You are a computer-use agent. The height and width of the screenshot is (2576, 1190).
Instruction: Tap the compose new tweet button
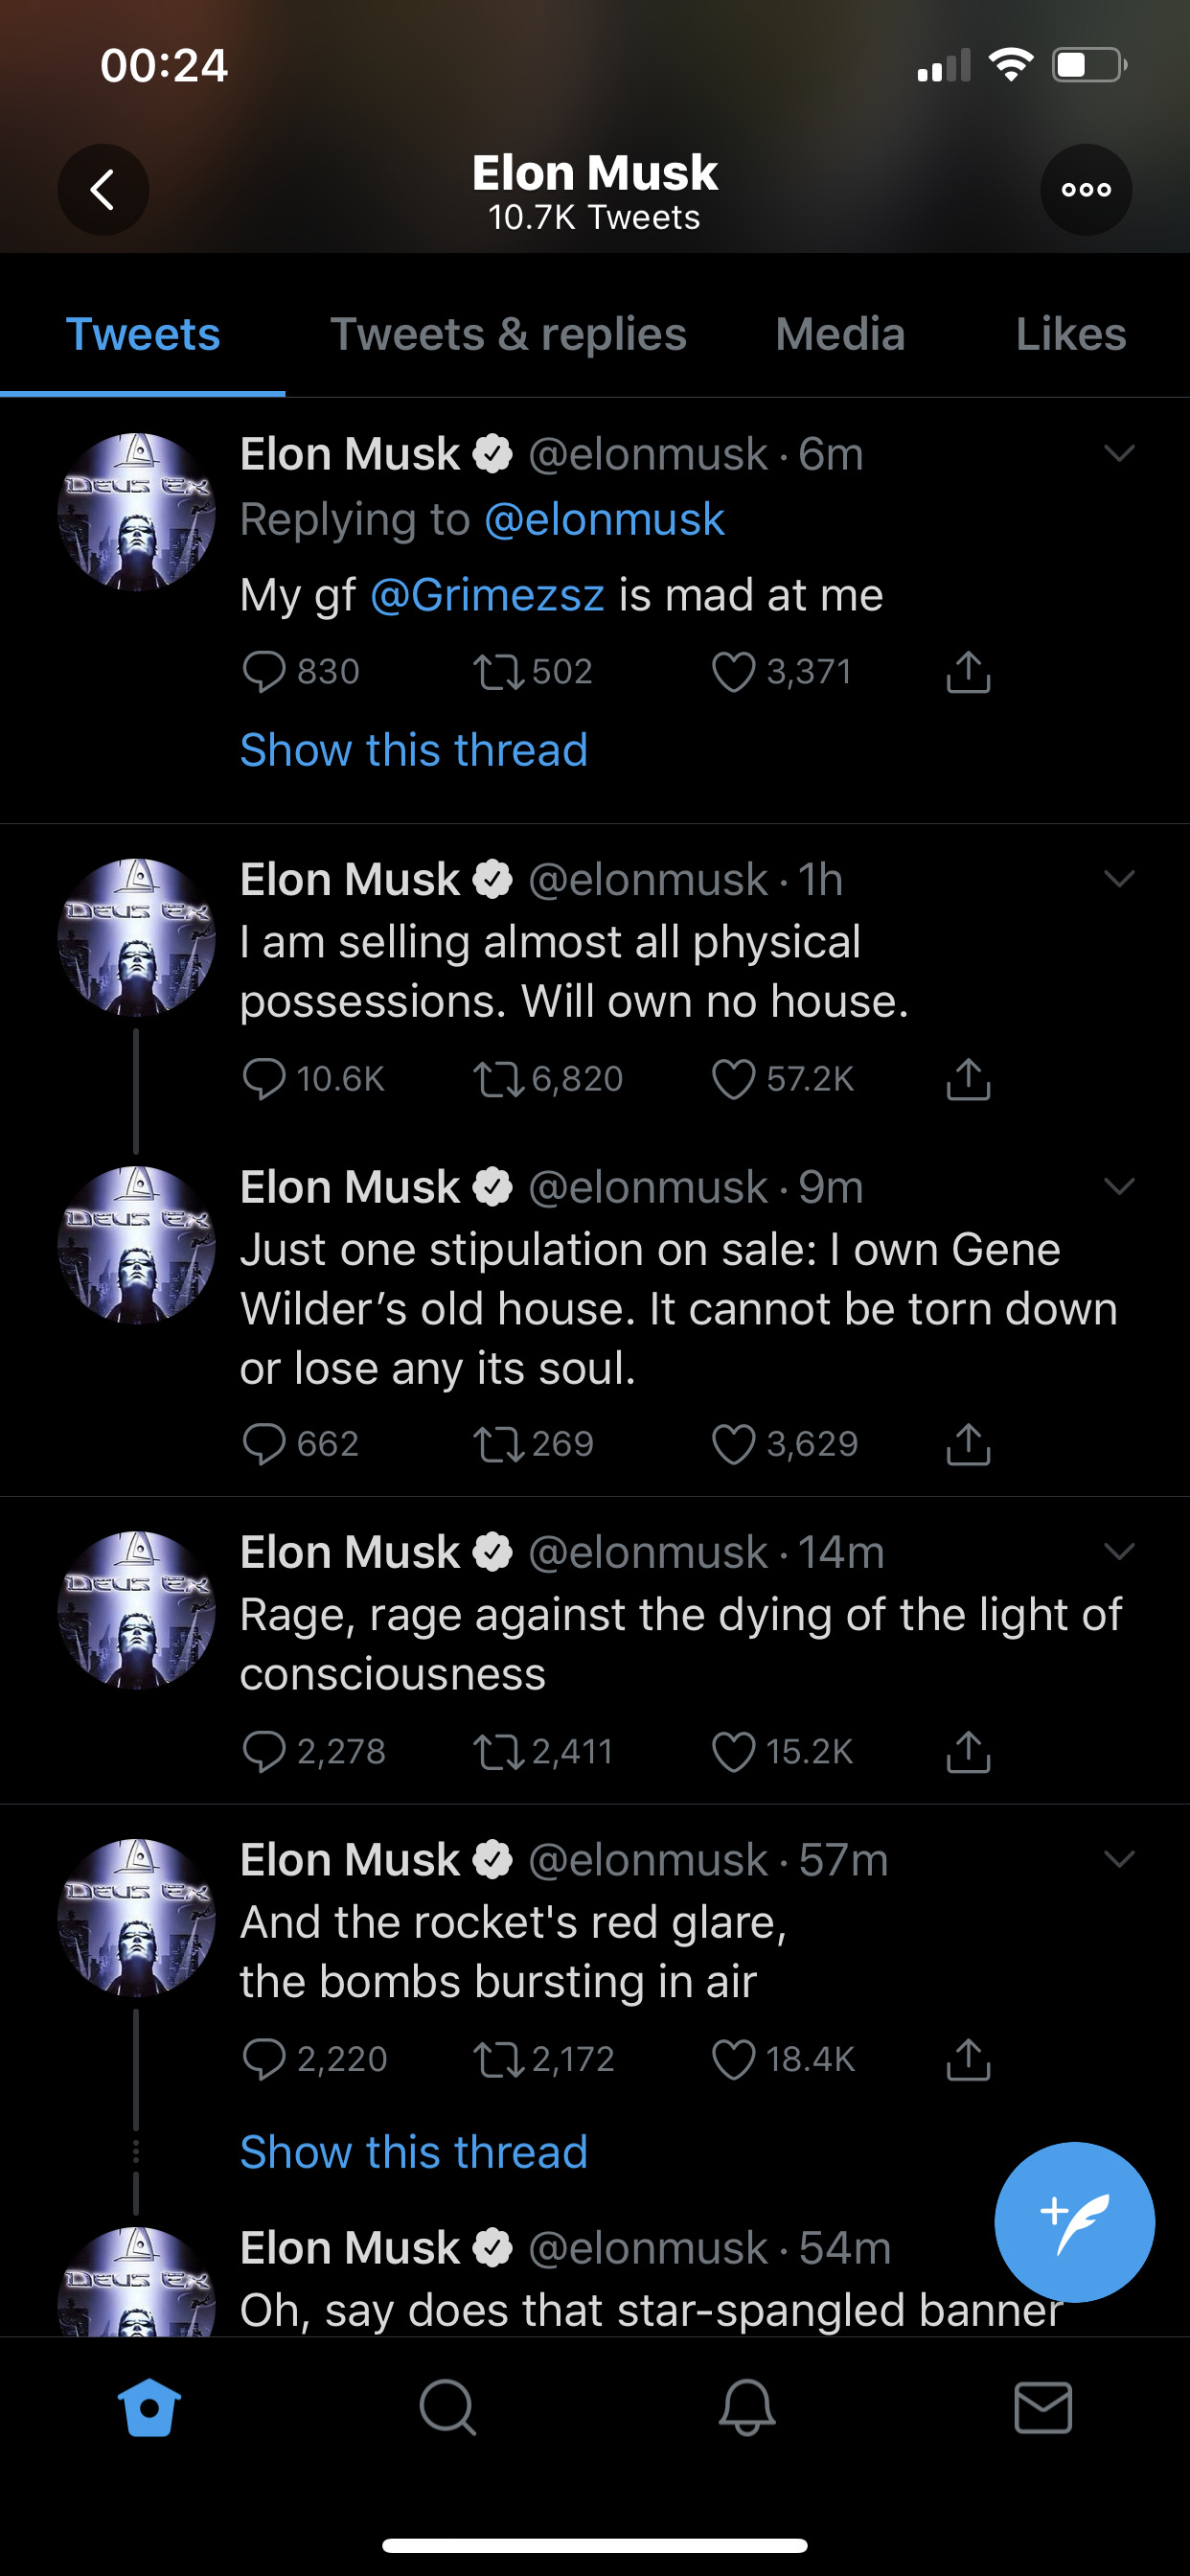tap(1074, 2221)
